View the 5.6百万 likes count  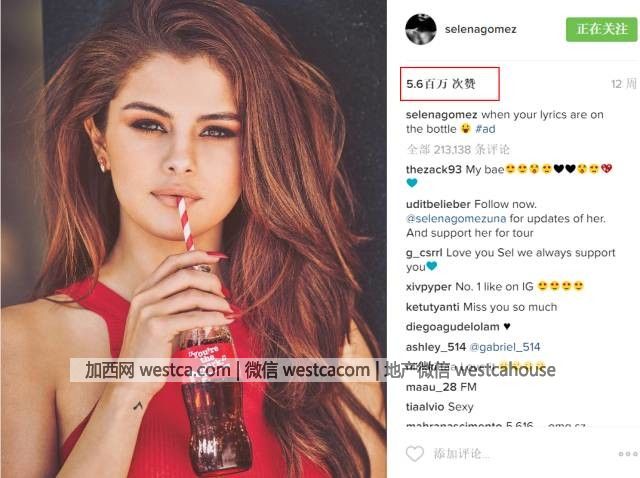pyautogui.click(x=441, y=84)
